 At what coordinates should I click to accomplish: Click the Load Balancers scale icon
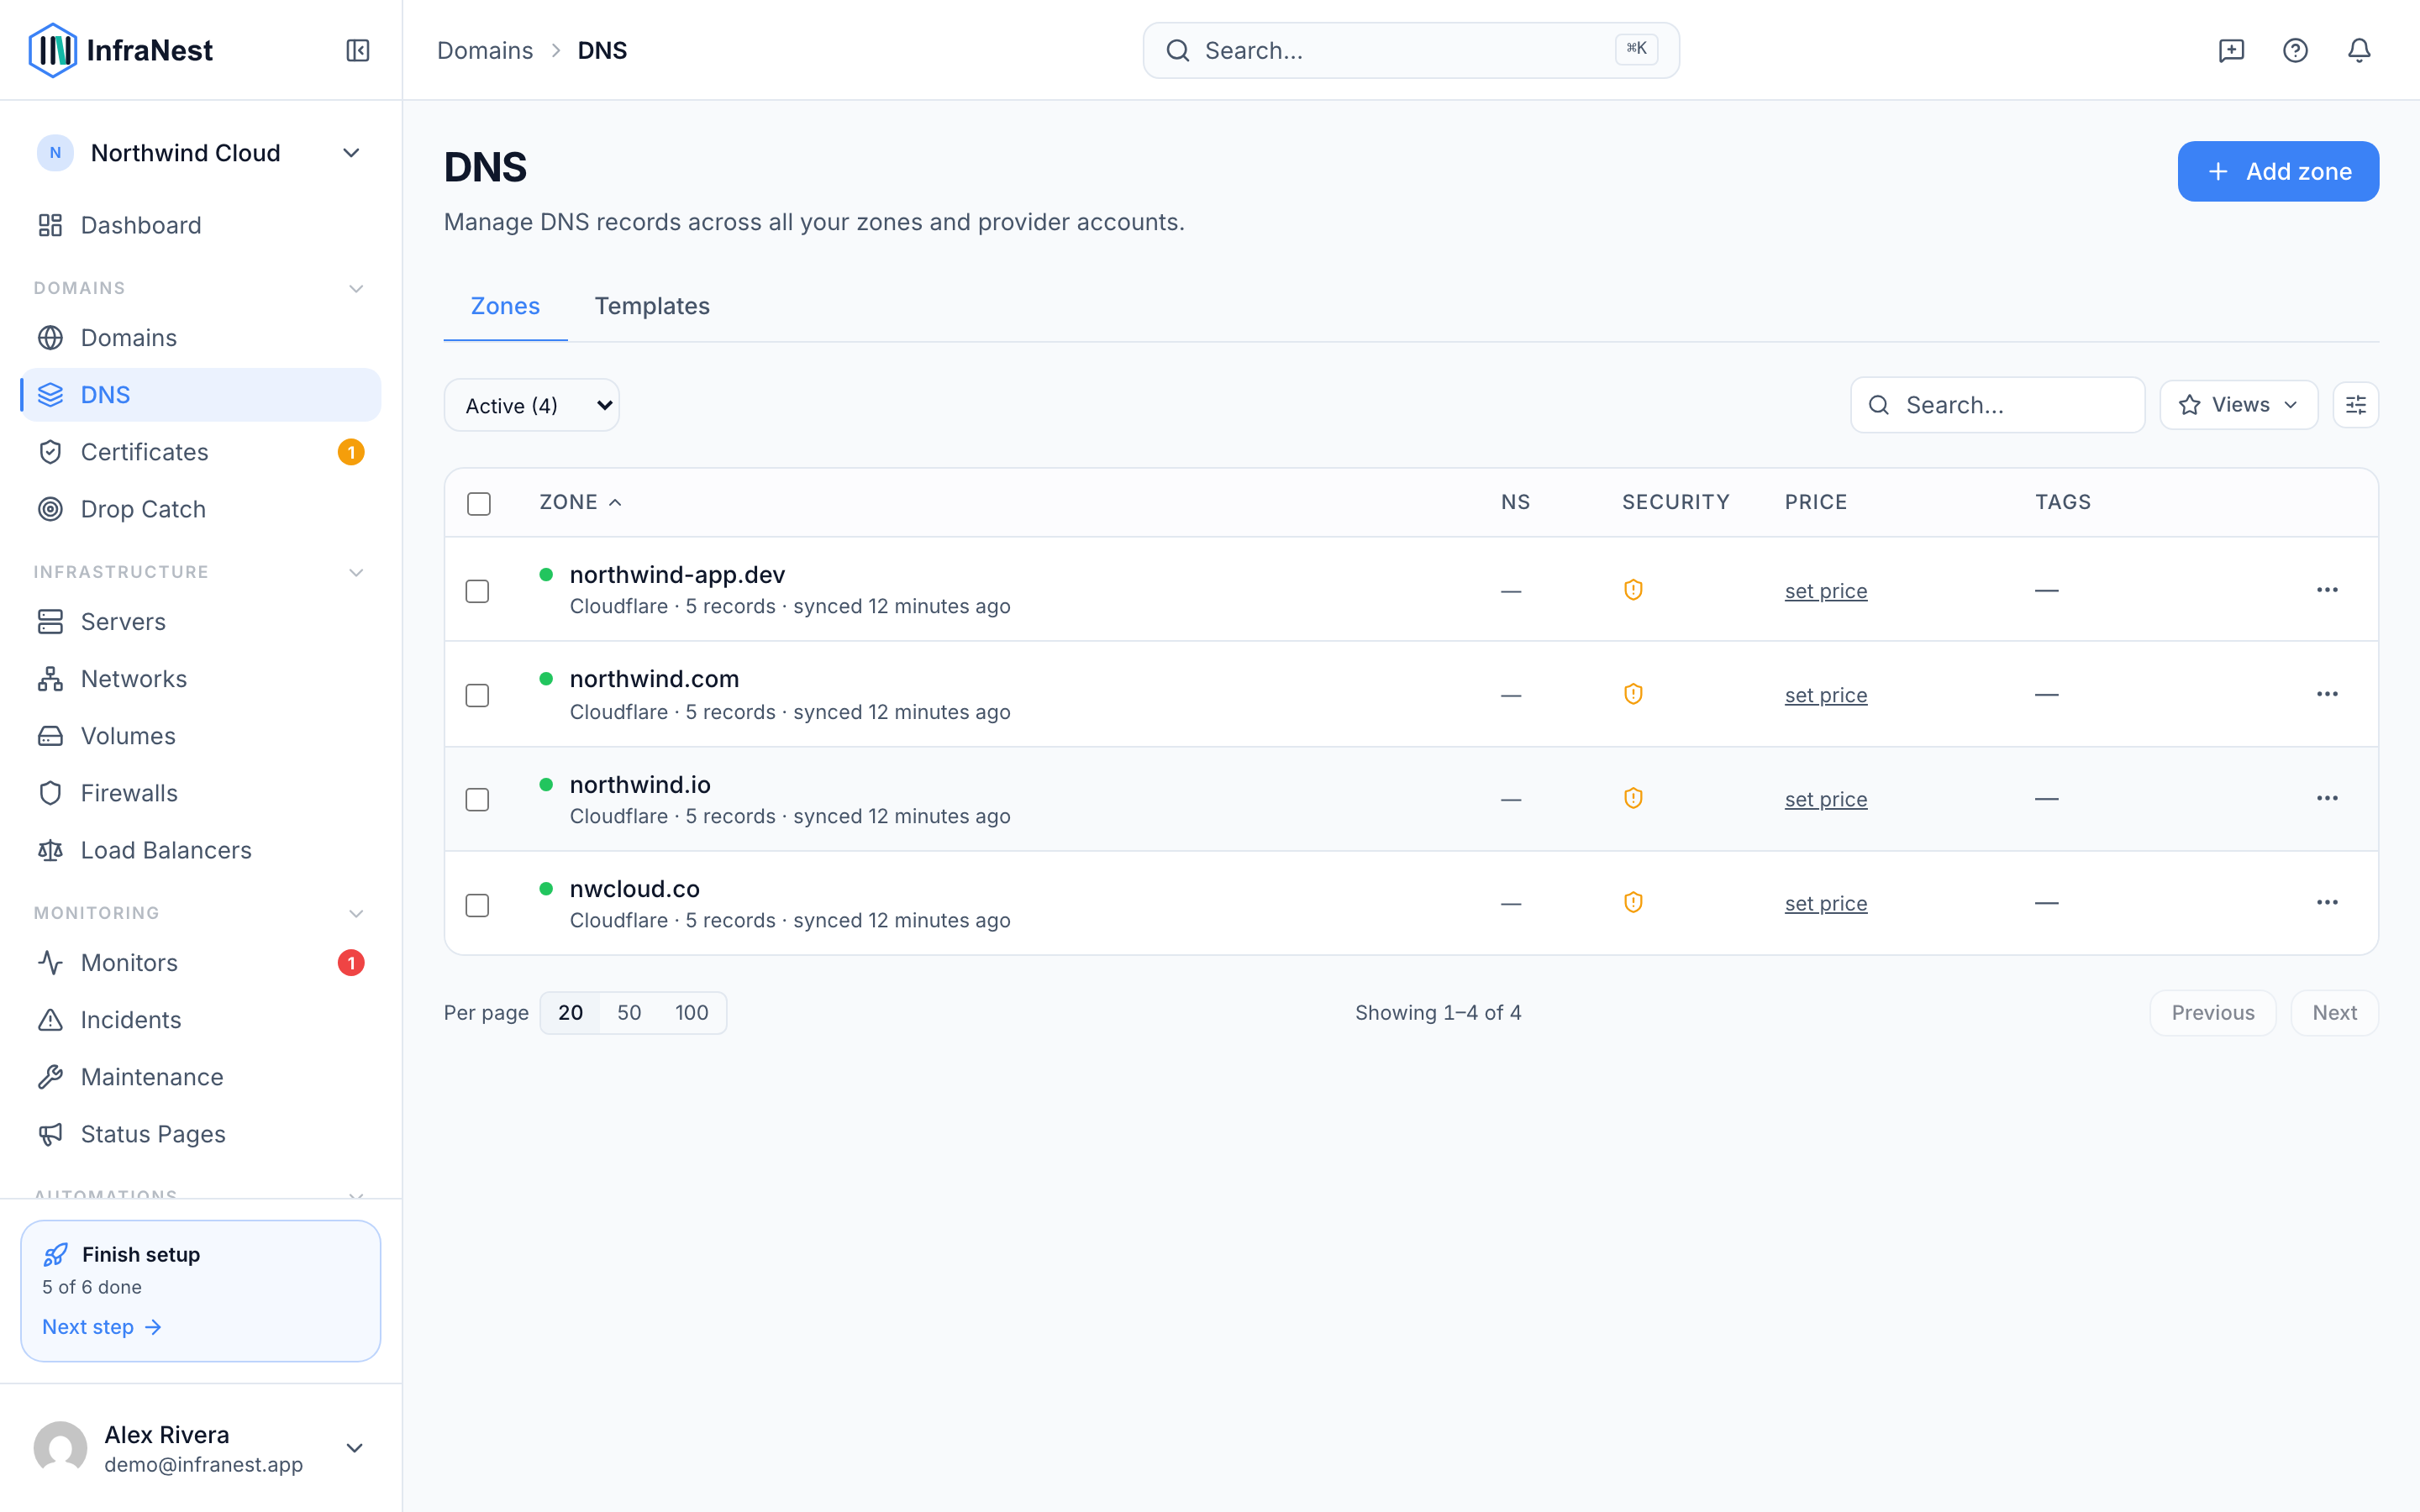(x=50, y=850)
